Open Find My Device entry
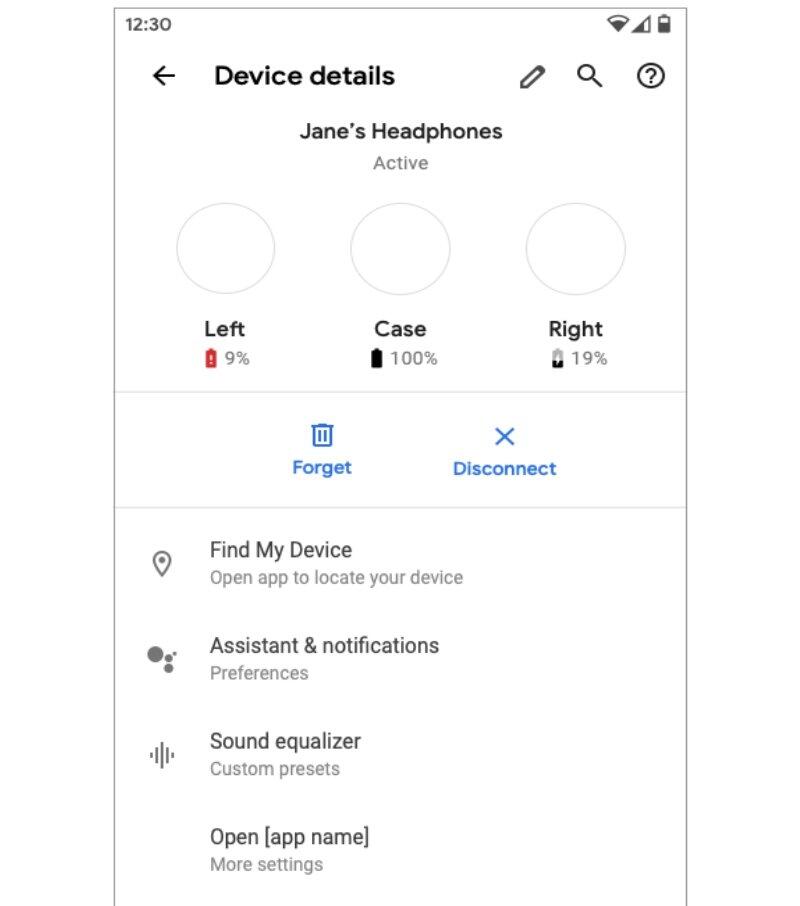 click(400, 563)
